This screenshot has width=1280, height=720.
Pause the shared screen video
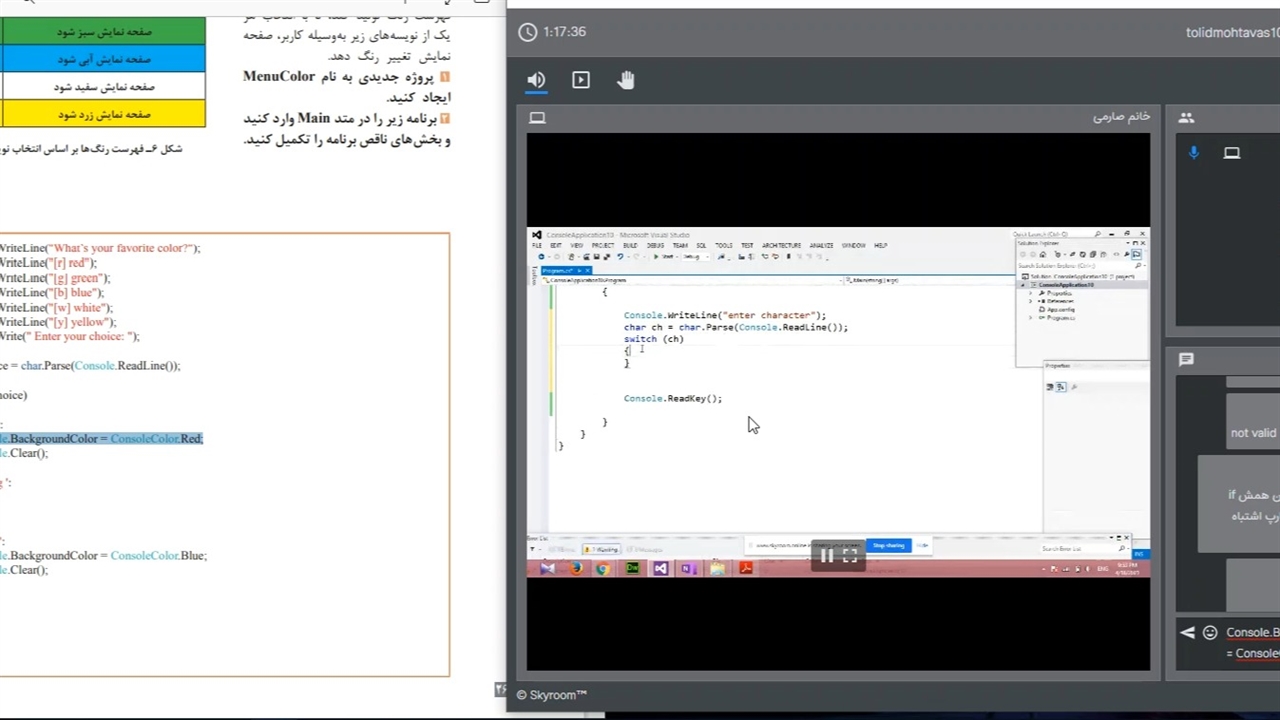(x=827, y=556)
